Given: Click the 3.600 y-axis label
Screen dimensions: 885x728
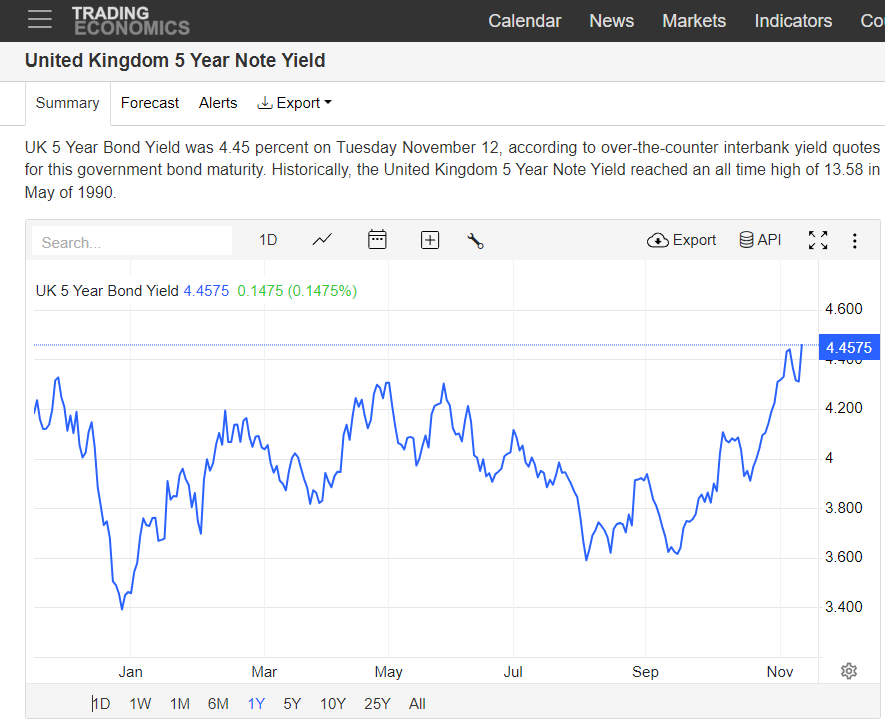Looking at the screenshot, I should coord(844,556).
